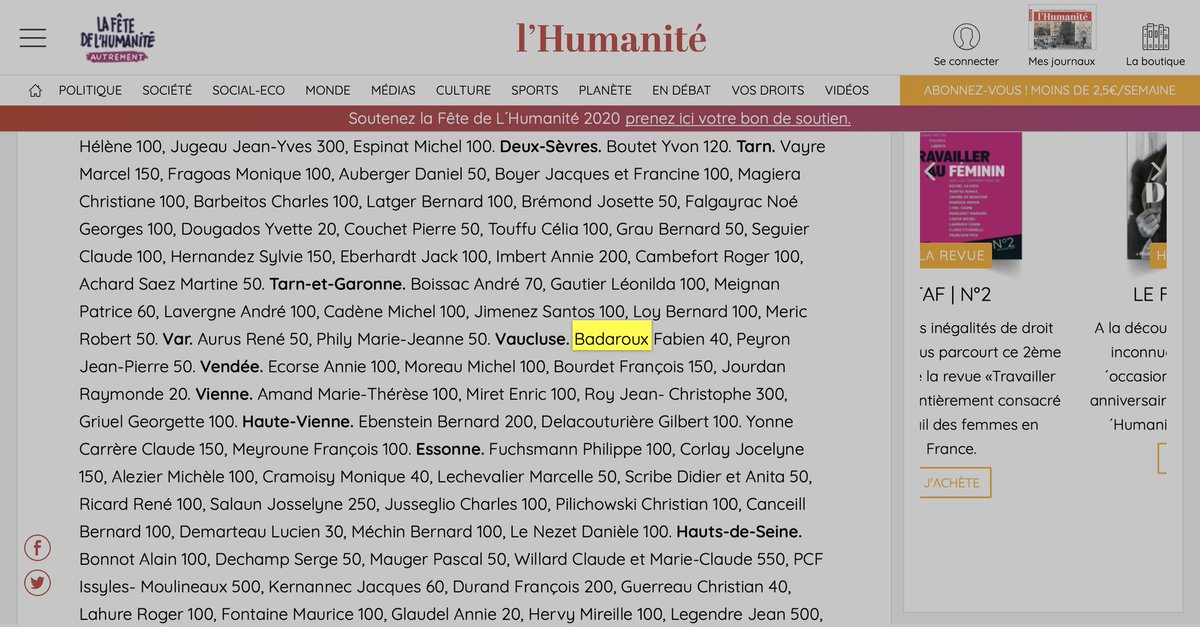Open the Vidéos section
The width and height of the screenshot is (1200, 627).
[847, 90]
